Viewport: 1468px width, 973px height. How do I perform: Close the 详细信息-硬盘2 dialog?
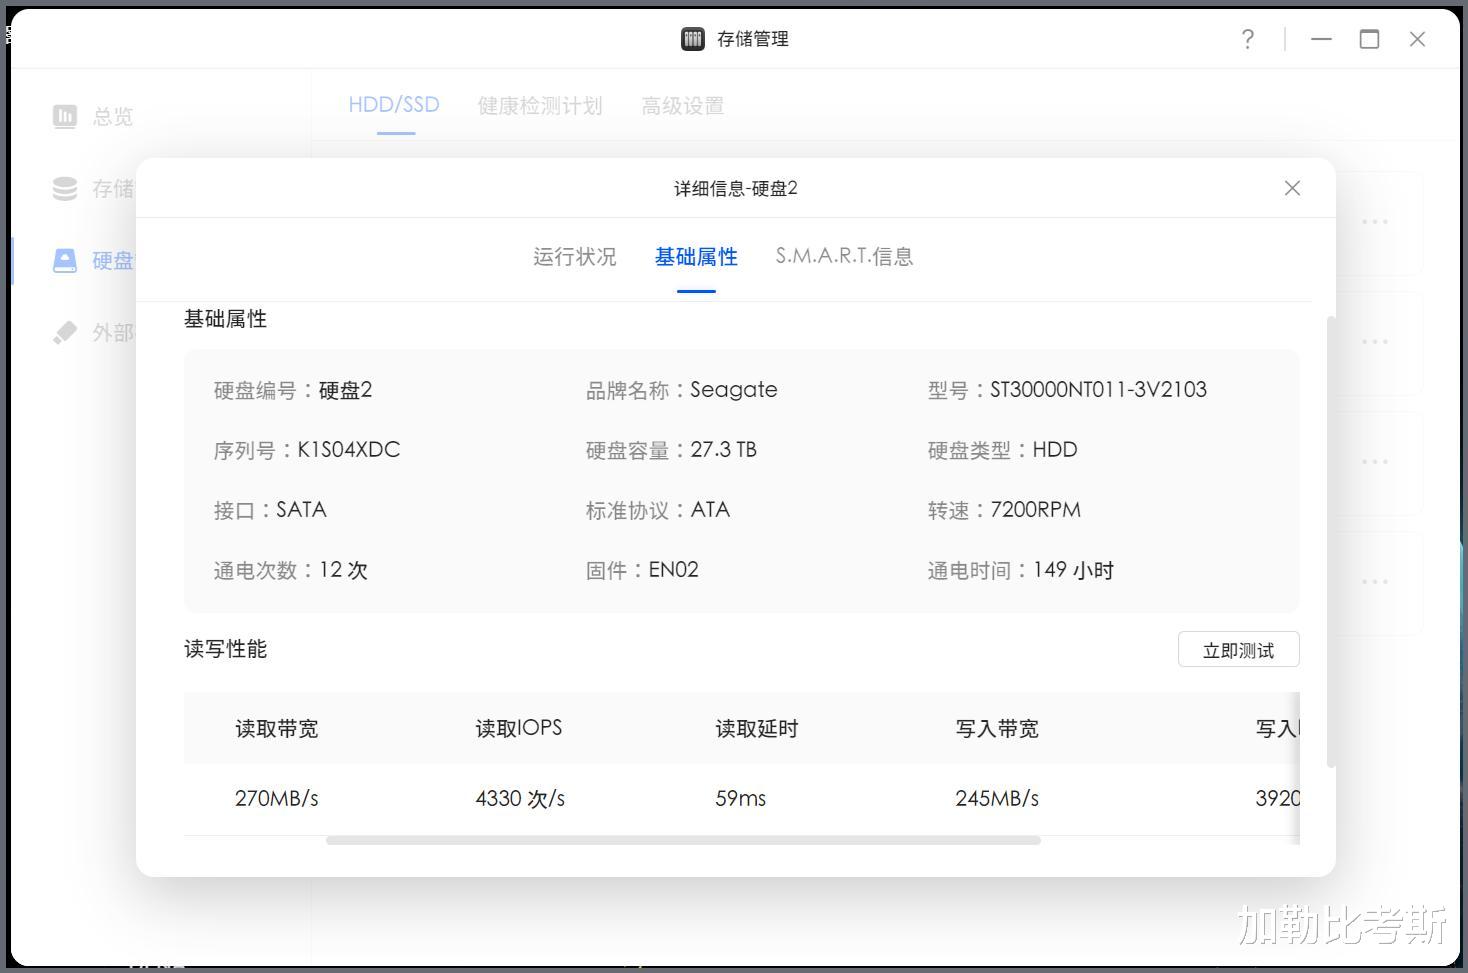1292,188
